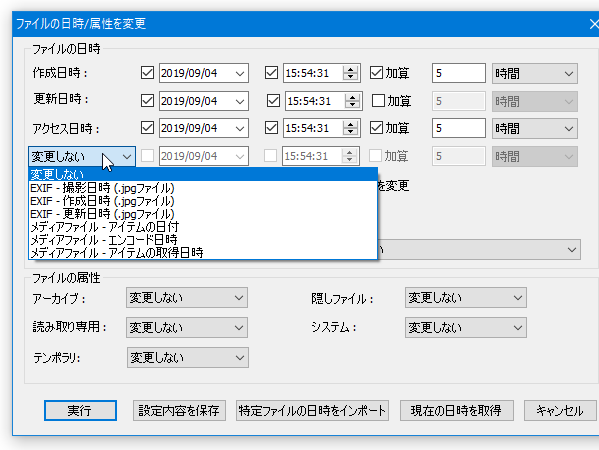
Task: Untick 加算 checkbox in アクセス日時 row
Action: coord(376,128)
